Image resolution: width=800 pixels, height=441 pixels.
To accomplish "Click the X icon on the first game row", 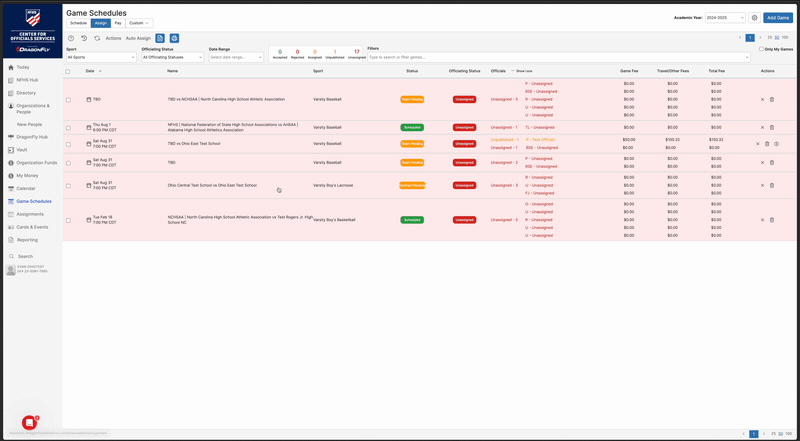I will pos(762,99).
